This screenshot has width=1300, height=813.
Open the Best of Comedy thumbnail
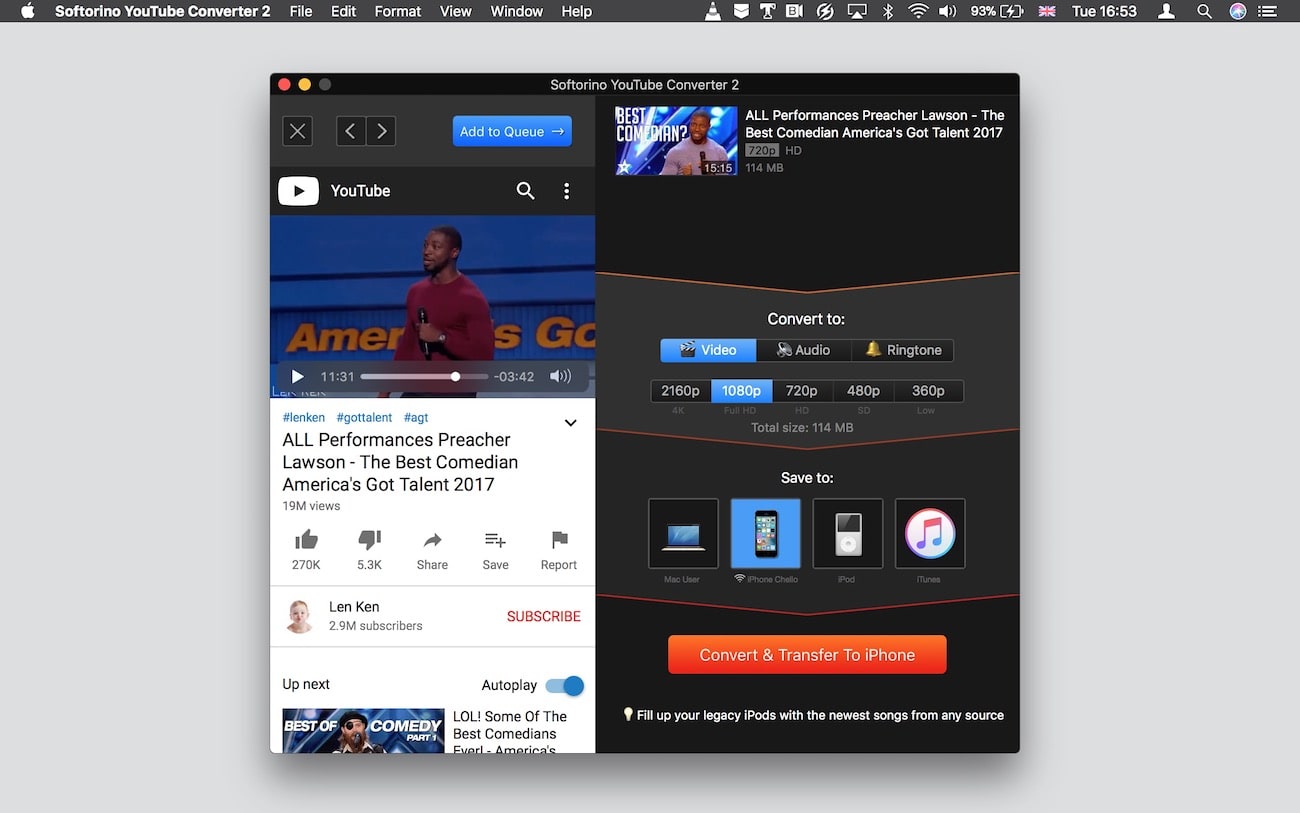click(x=363, y=731)
